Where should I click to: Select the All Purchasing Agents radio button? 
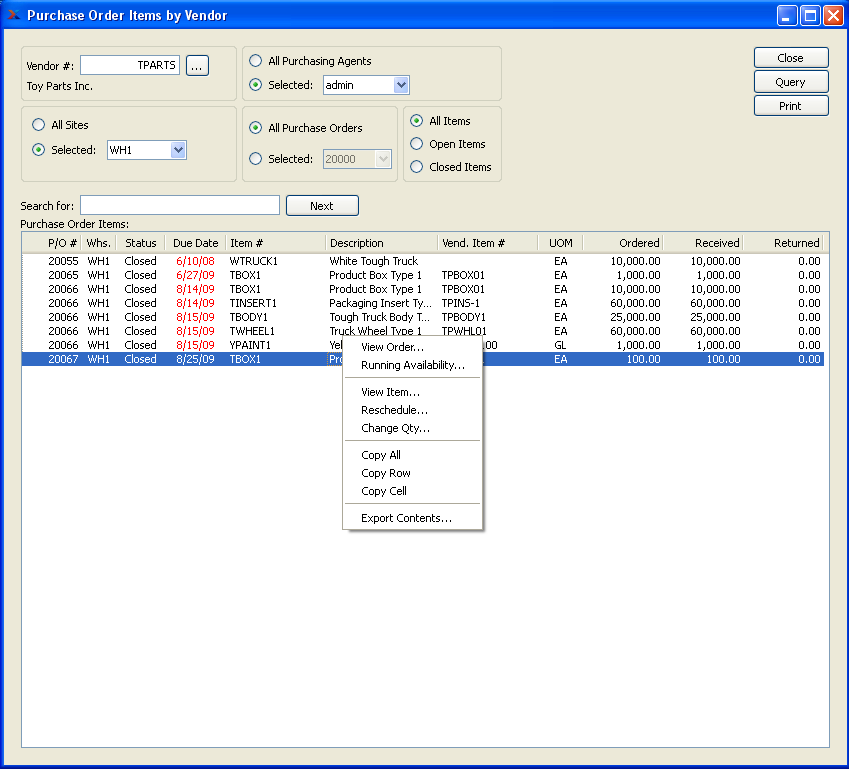click(x=256, y=61)
